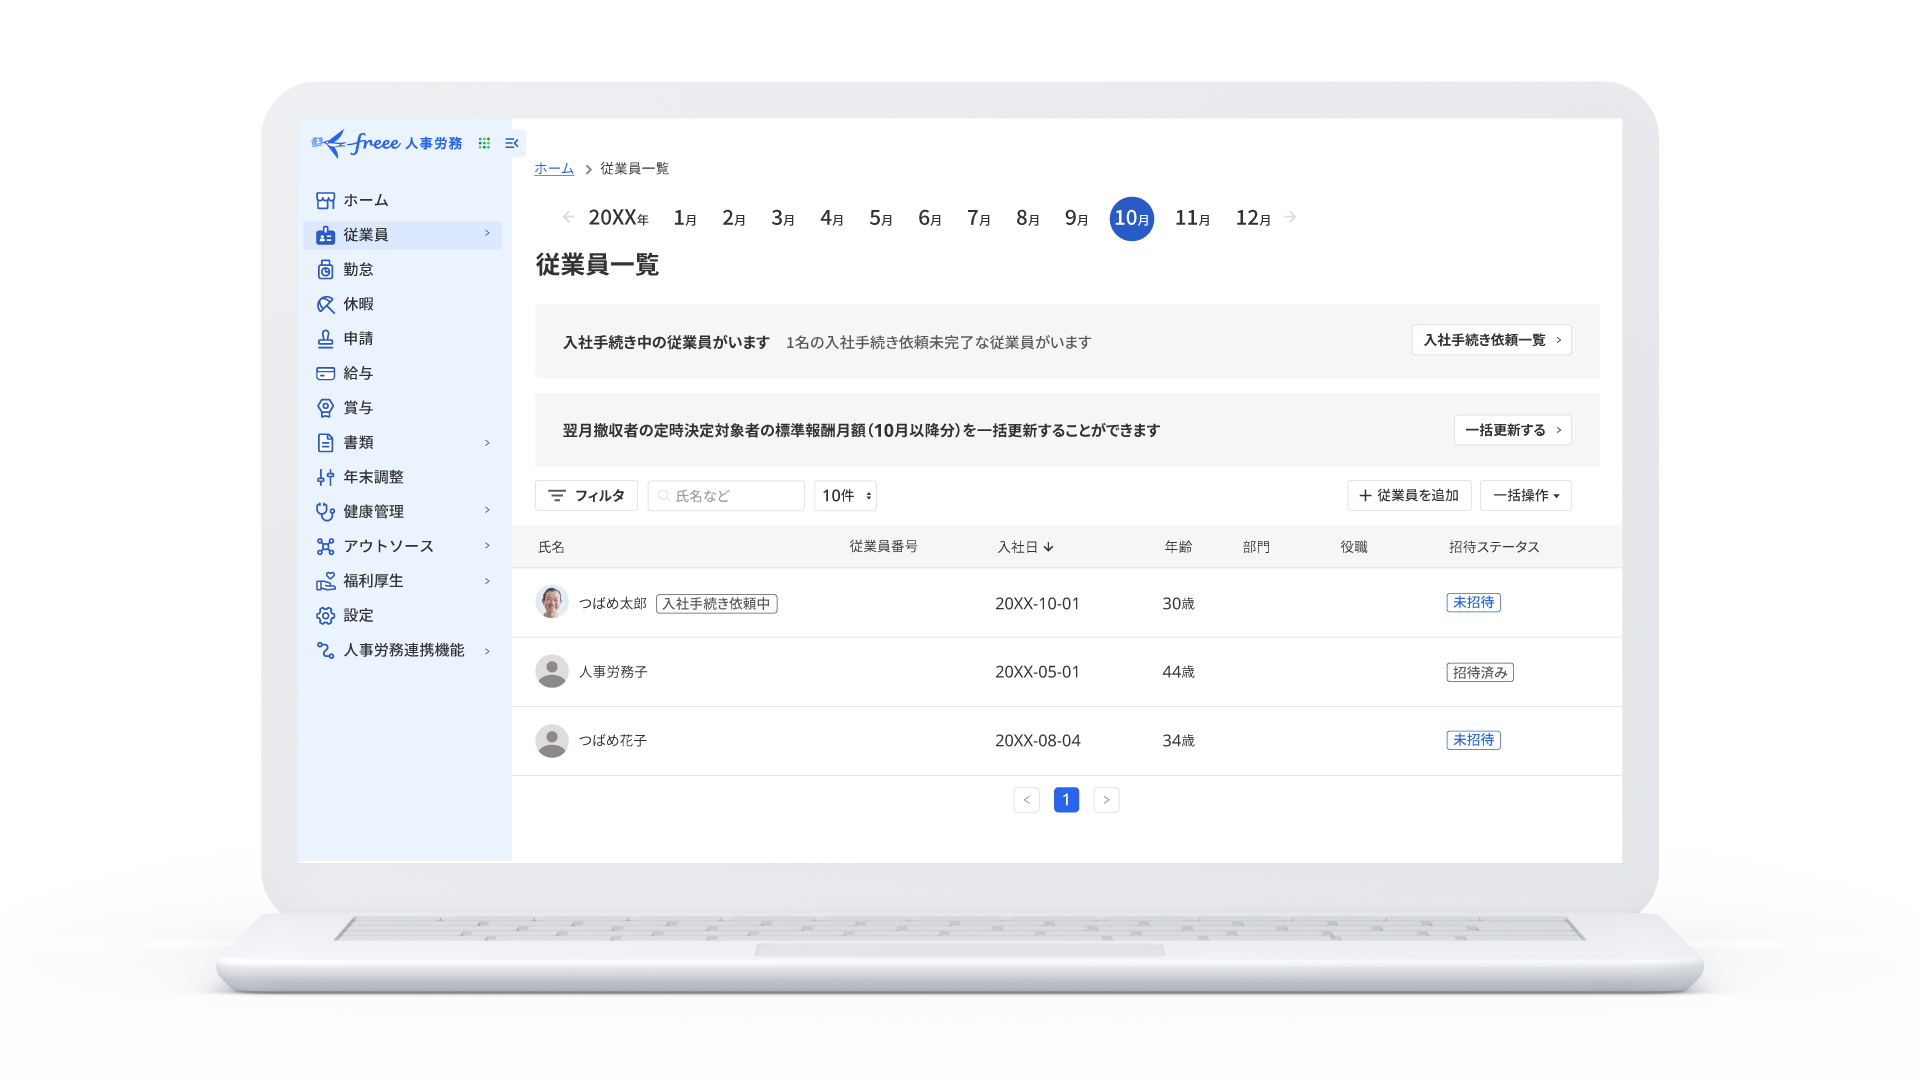The image size is (1920, 1080).
Task: Select the 賞与 icon
Action: [x=325, y=407]
